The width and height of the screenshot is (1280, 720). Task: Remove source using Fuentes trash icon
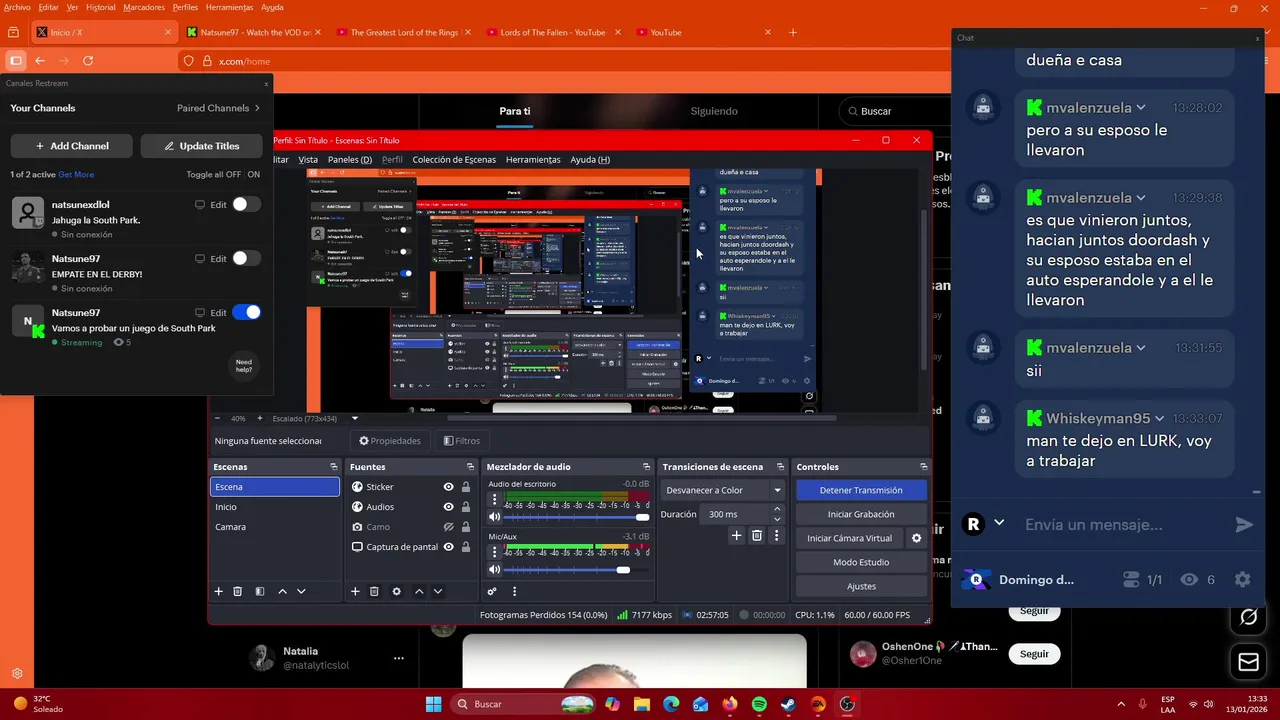coord(374,591)
